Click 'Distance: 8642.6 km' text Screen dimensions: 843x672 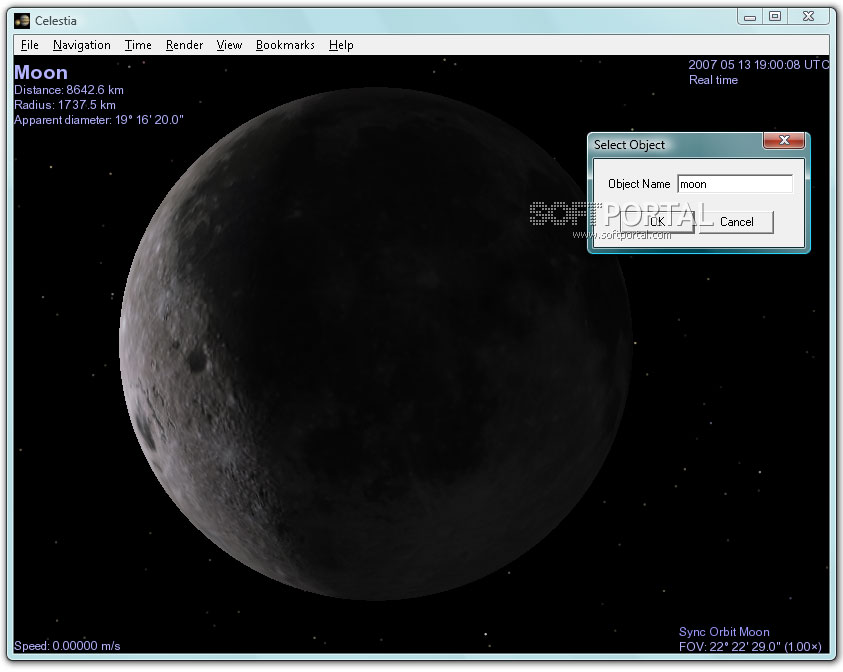point(69,90)
